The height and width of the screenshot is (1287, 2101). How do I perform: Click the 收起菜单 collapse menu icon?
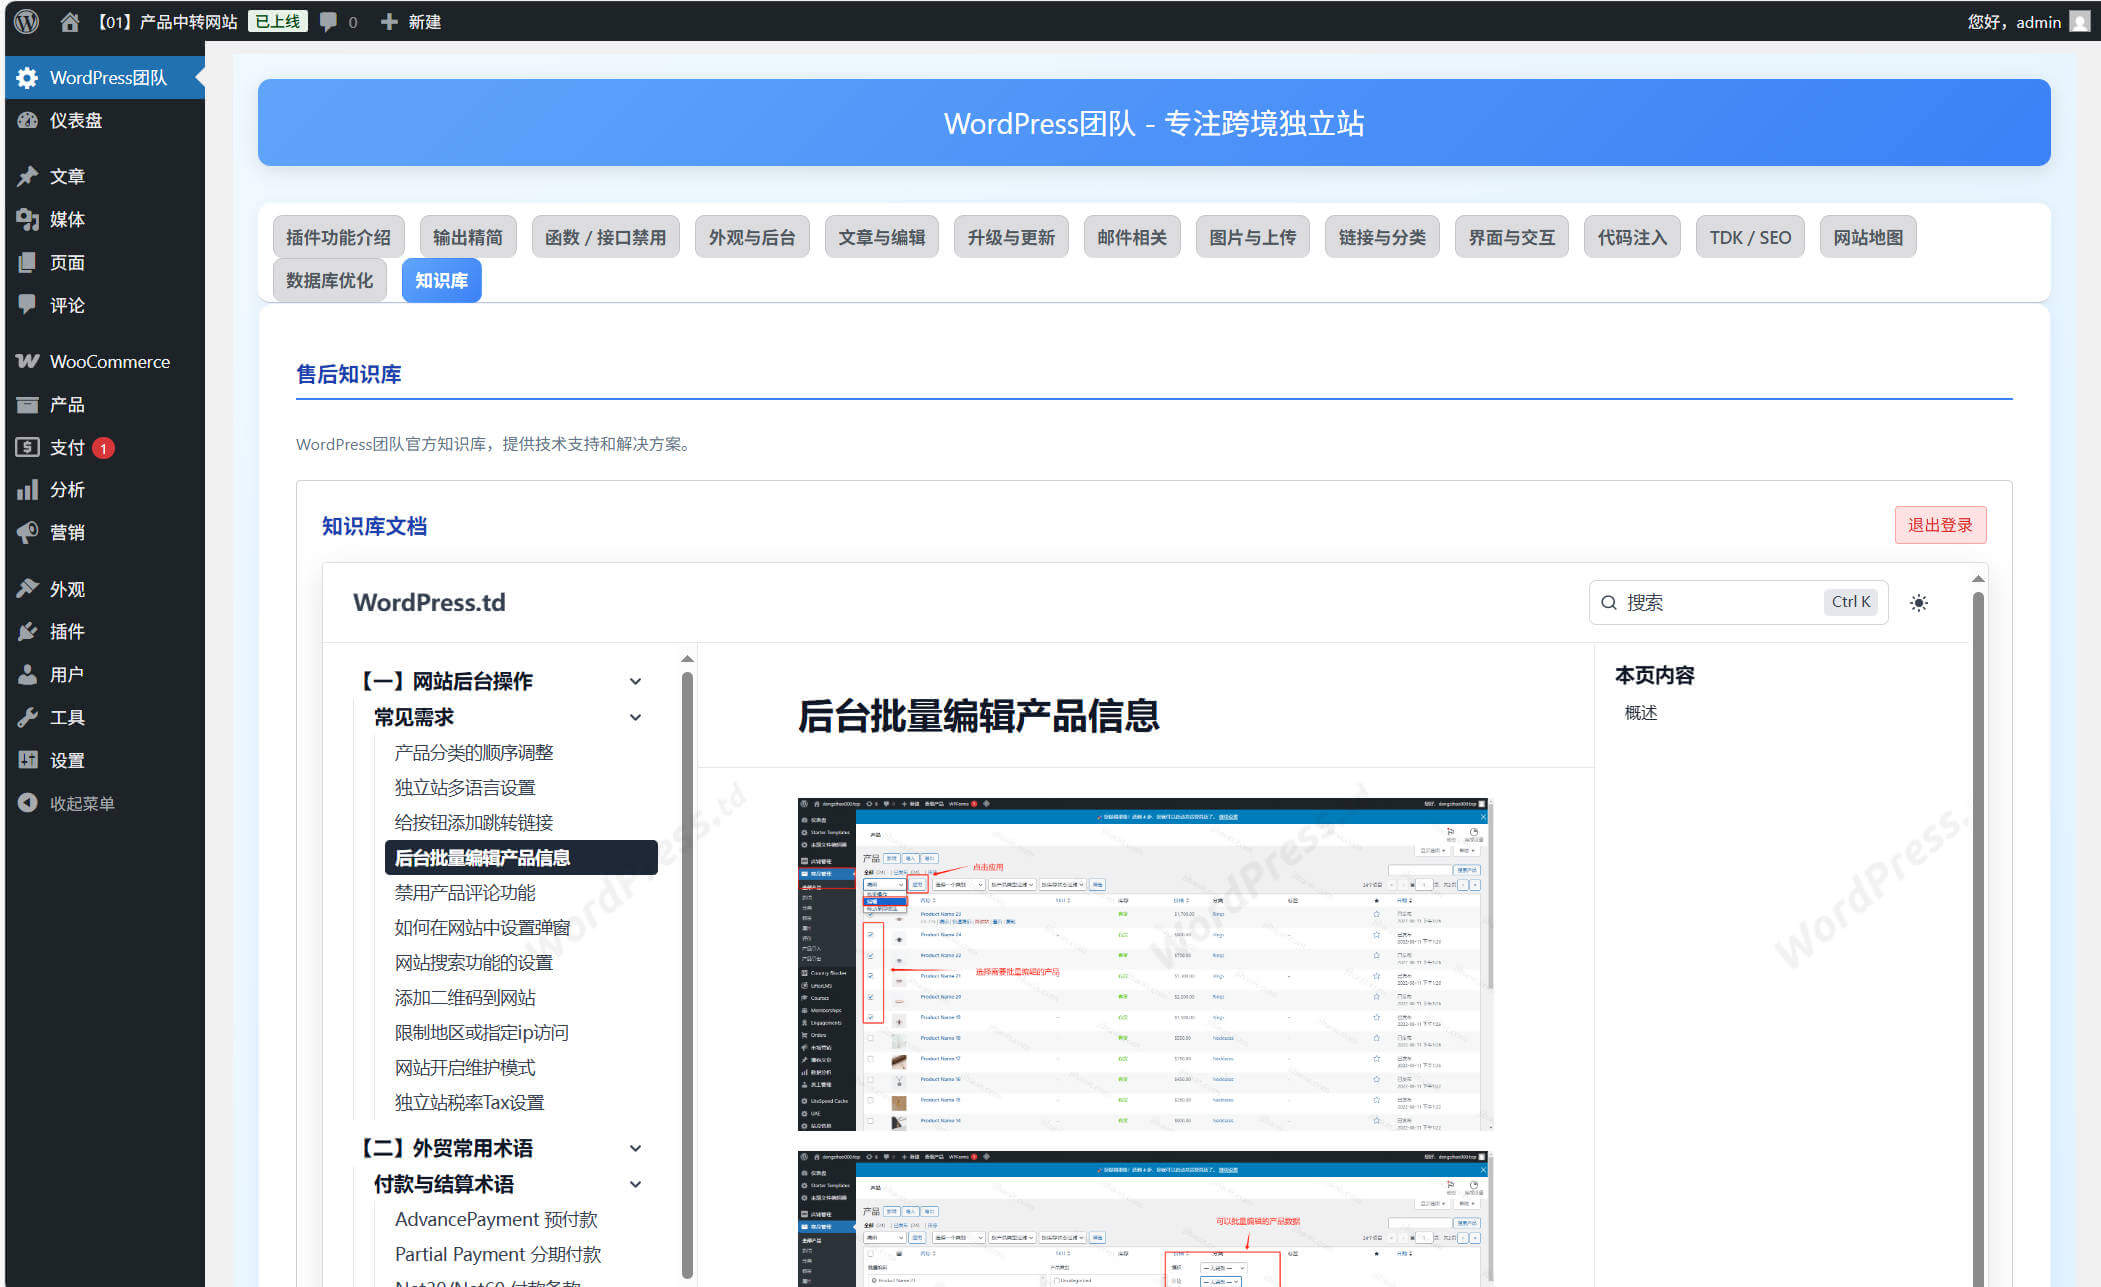pyautogui.click(x=28, y=803)
